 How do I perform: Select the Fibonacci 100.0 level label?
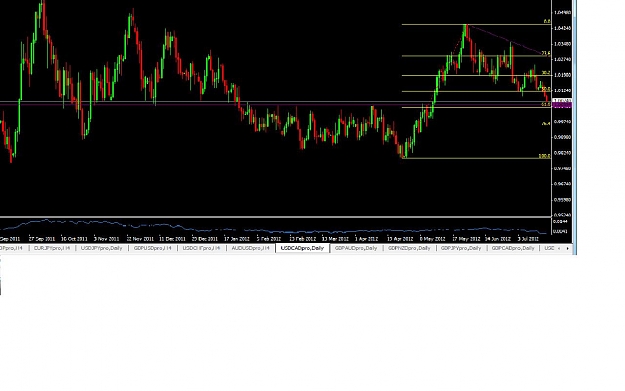pos(545,156)
